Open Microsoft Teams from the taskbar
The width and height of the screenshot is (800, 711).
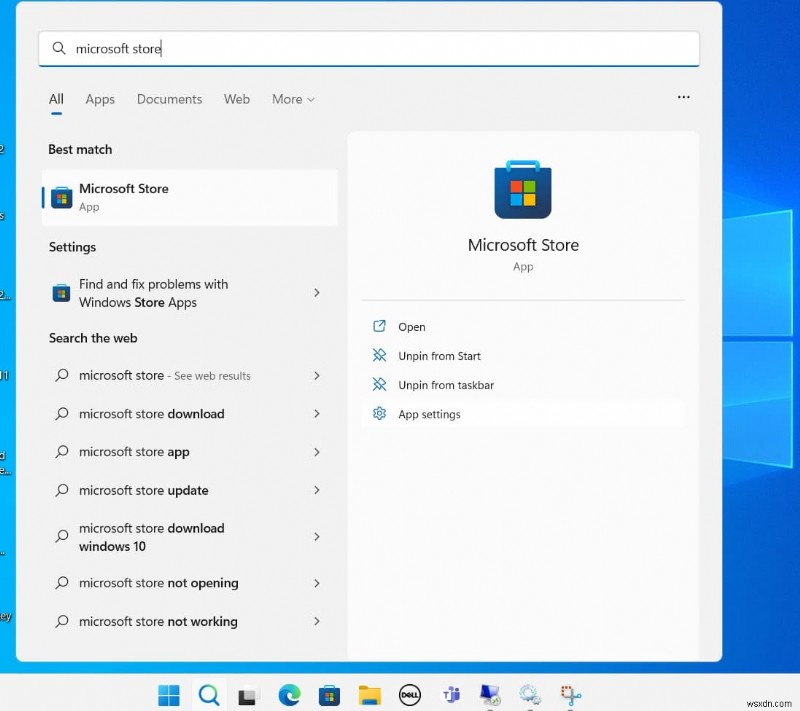[x=450, y=694]
